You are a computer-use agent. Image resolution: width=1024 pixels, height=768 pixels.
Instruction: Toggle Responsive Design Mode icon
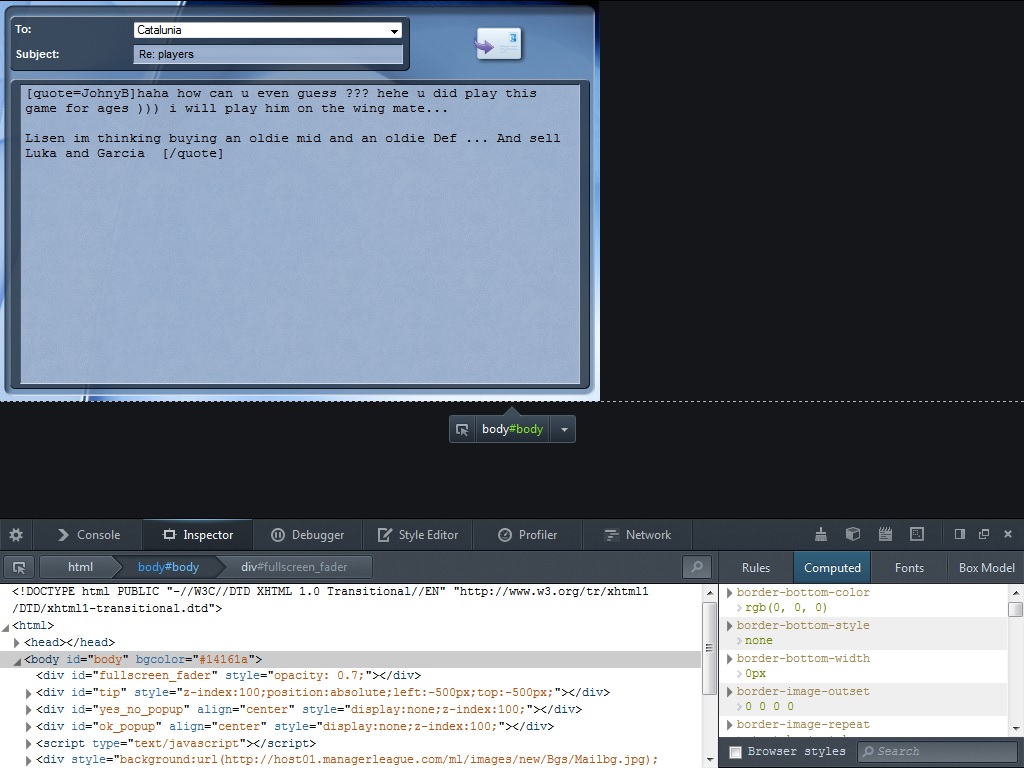coord(917,534)
